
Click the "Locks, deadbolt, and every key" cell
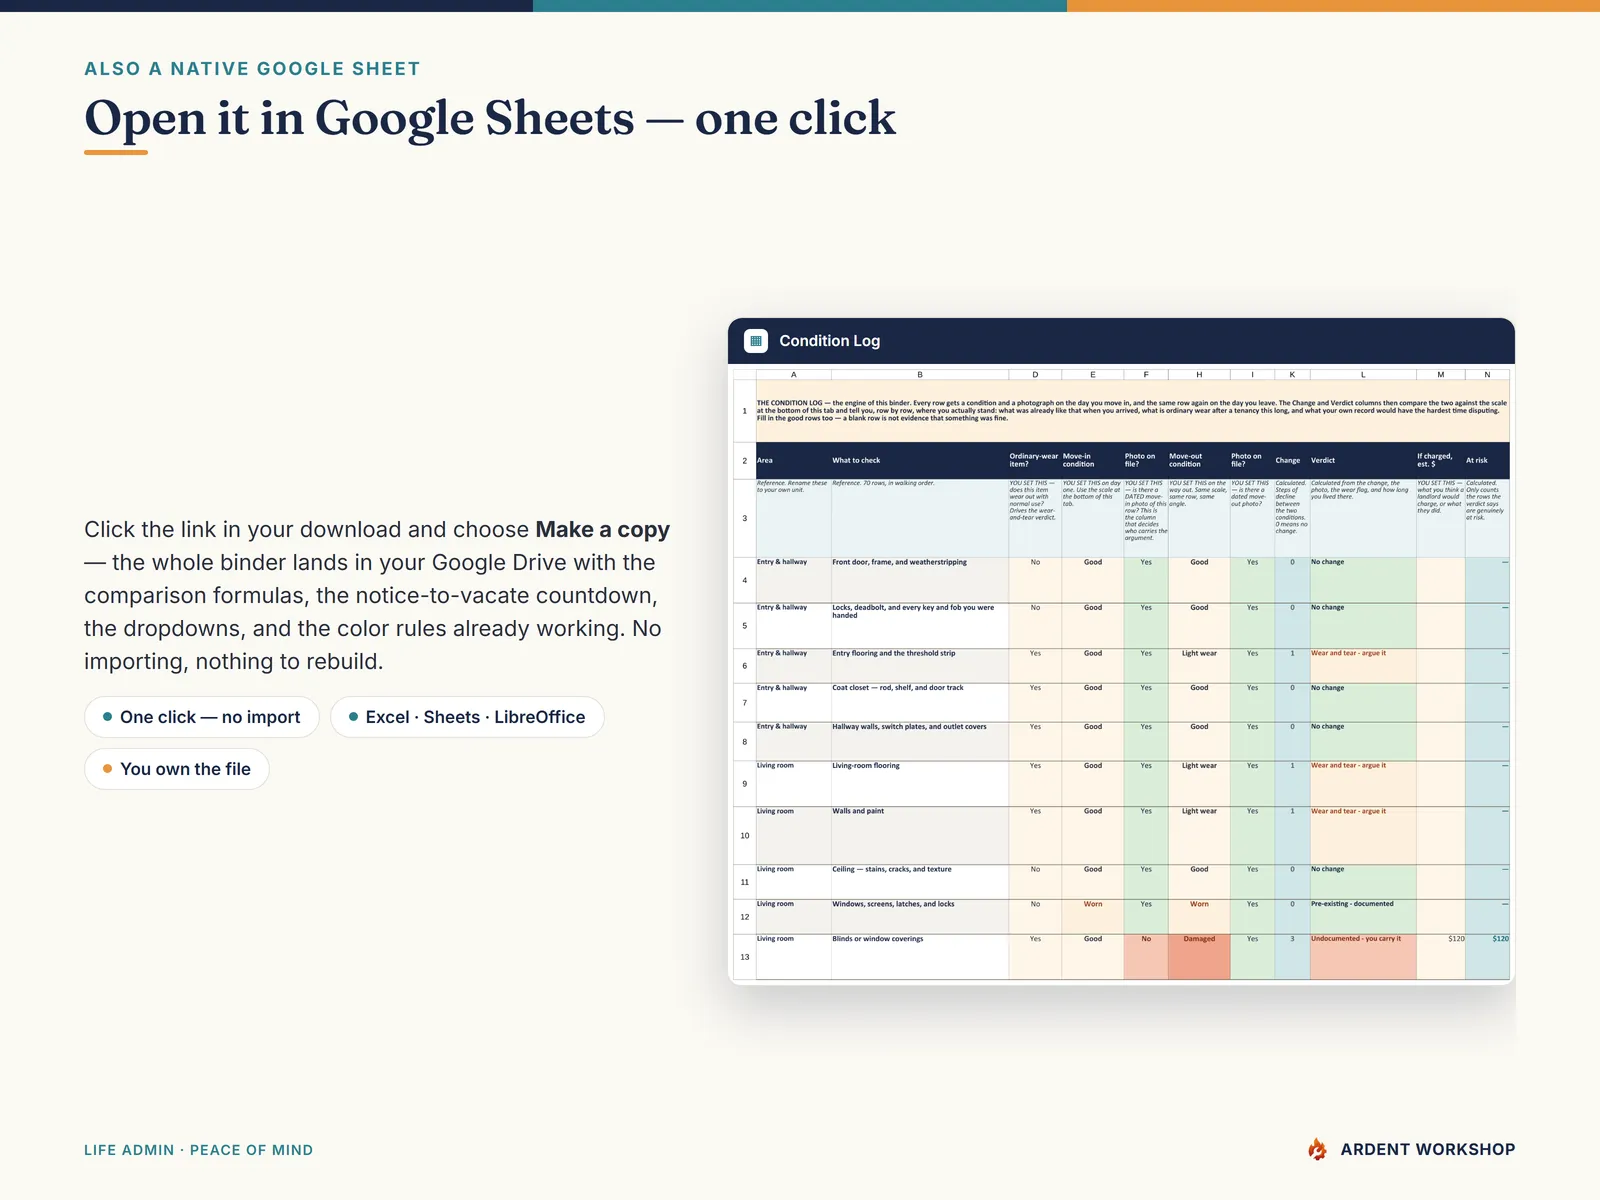pyautogui.click(x=920, y=626)
